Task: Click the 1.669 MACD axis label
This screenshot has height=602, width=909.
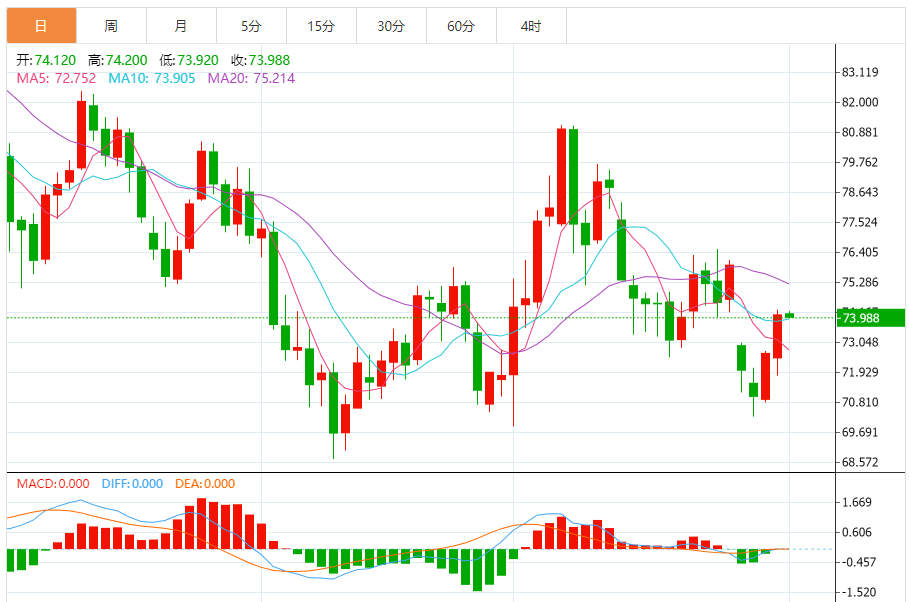Action: (857, 502)
